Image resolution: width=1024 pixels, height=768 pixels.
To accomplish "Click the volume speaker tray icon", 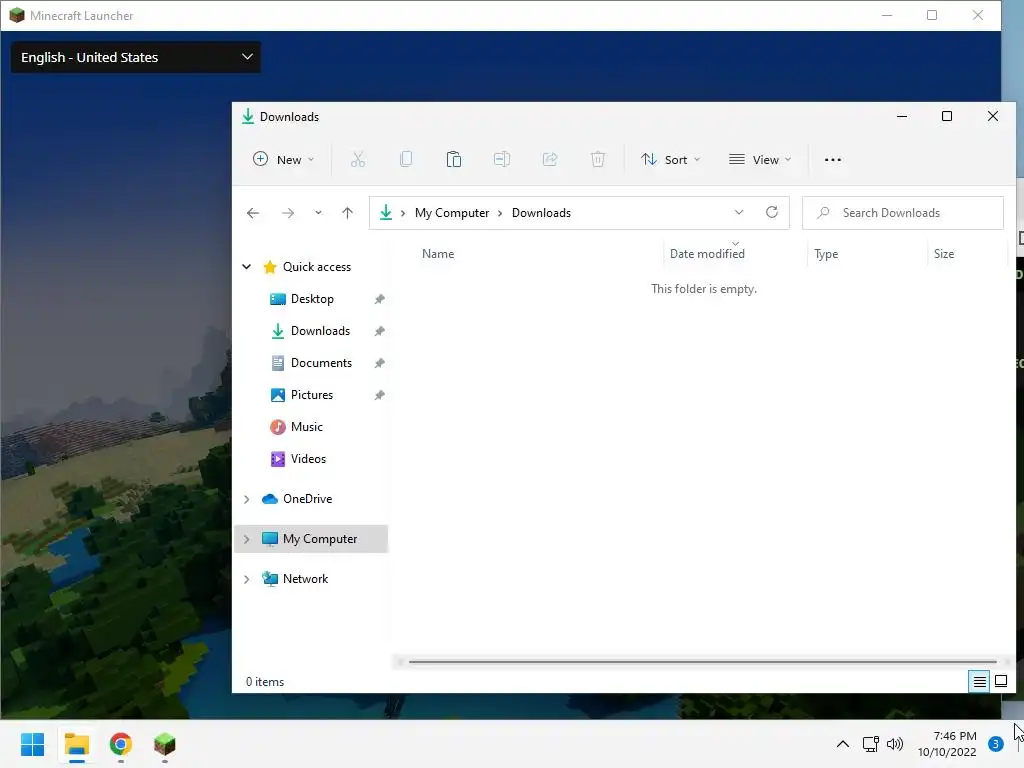I will (895, 744).
